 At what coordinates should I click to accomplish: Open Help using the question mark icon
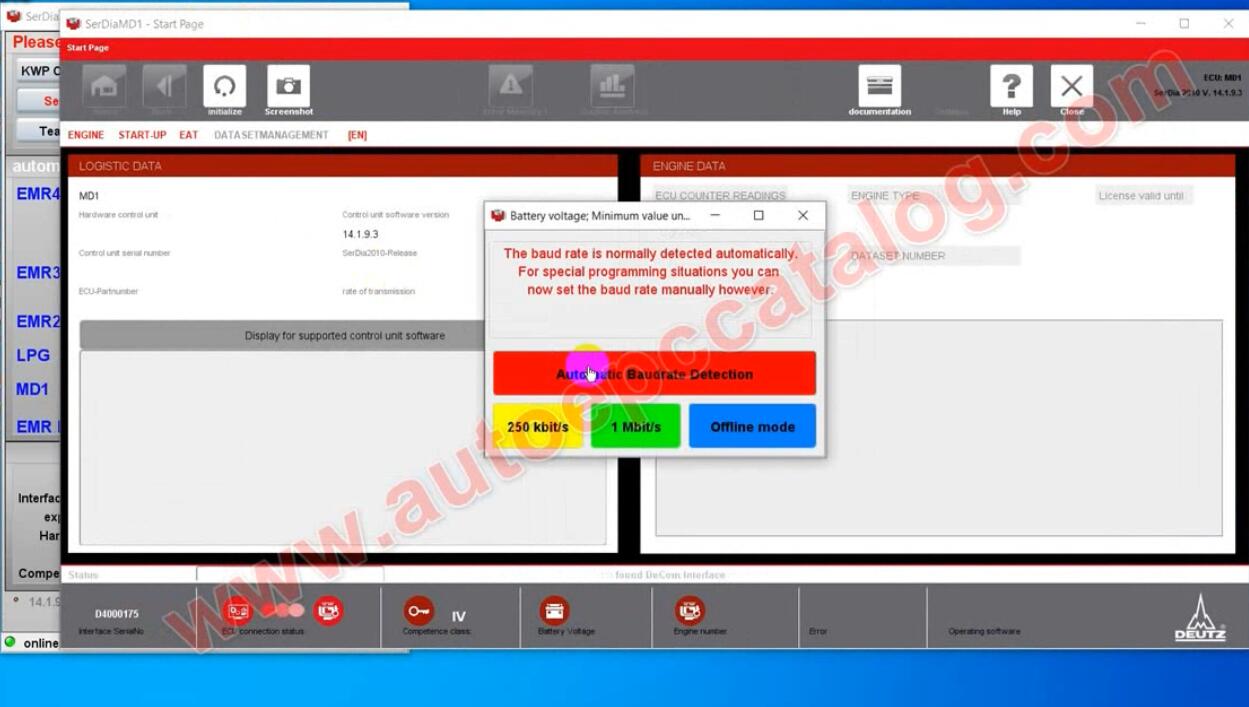(1010, 87)
